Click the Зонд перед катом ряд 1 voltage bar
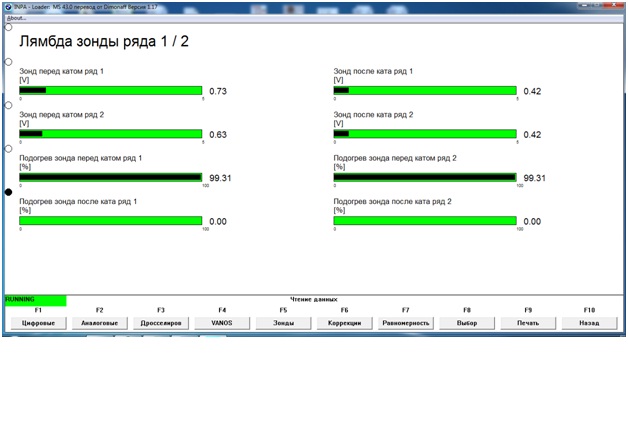 111,90
